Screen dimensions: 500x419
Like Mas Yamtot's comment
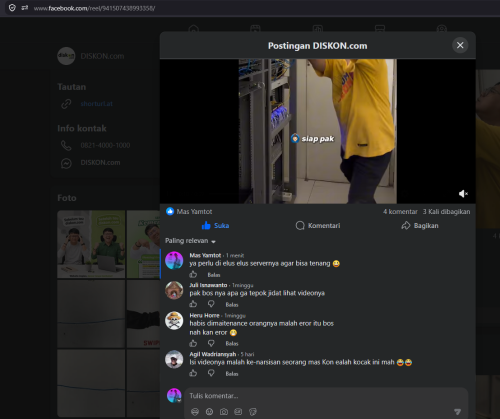click(193, 274)
